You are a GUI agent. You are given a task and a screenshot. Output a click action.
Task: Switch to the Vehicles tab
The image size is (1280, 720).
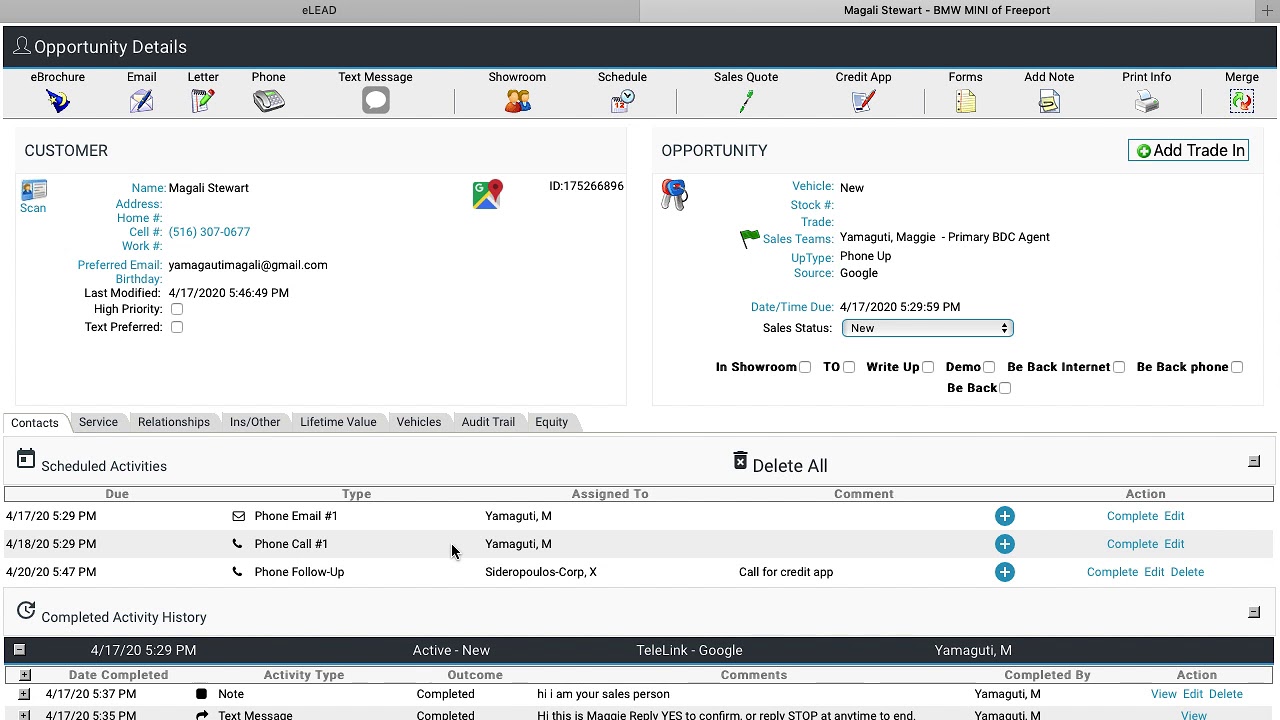[419, 422]
